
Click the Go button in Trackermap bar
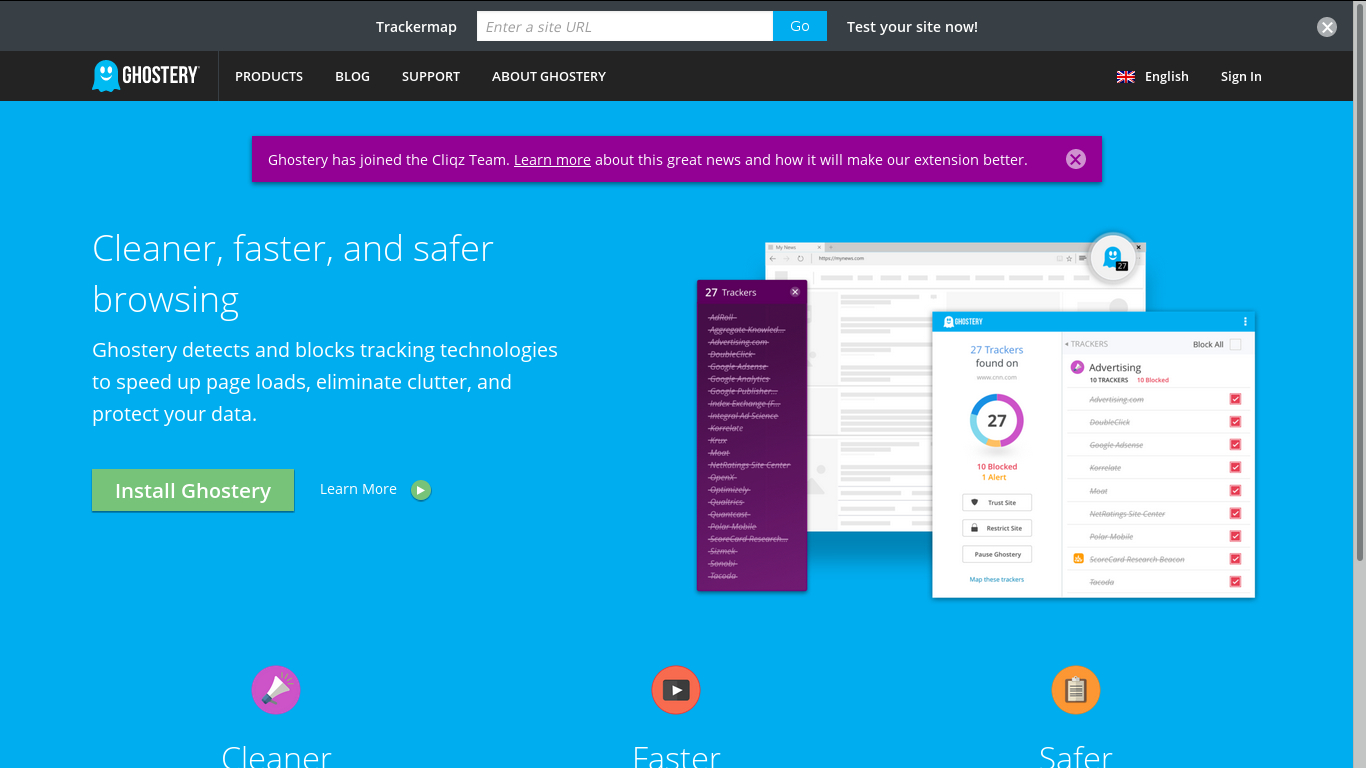800,26
